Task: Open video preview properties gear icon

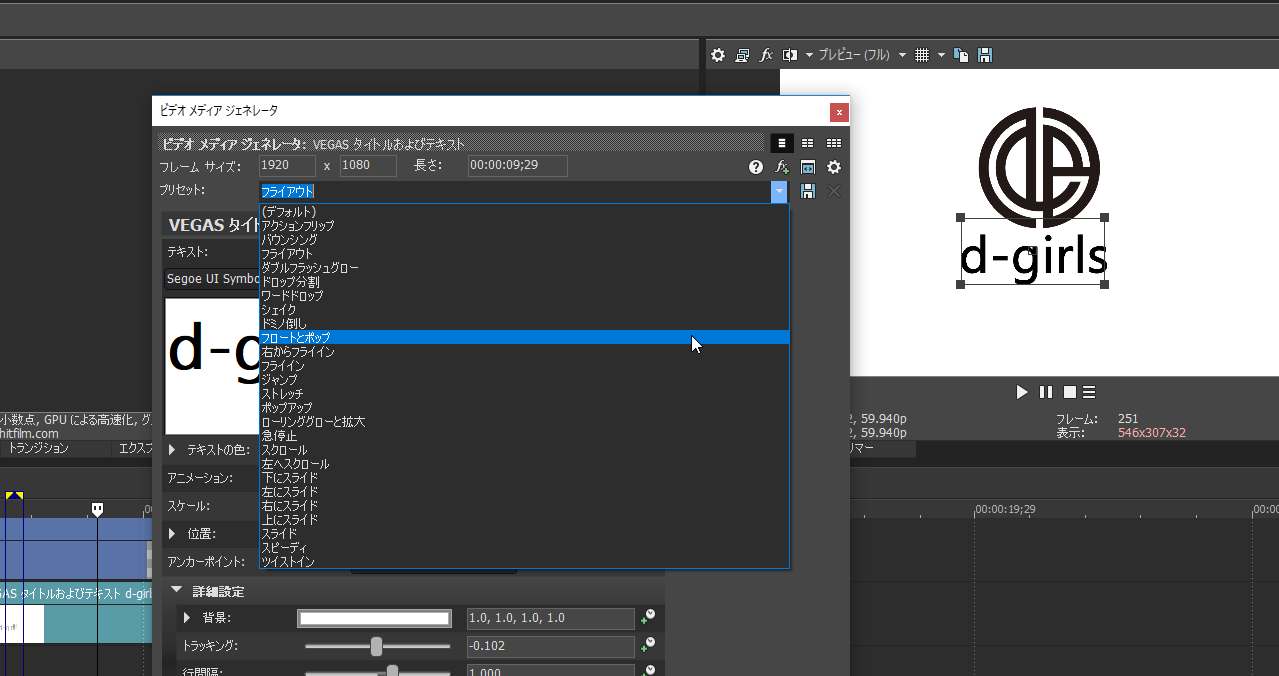Action: pos(718,55)
